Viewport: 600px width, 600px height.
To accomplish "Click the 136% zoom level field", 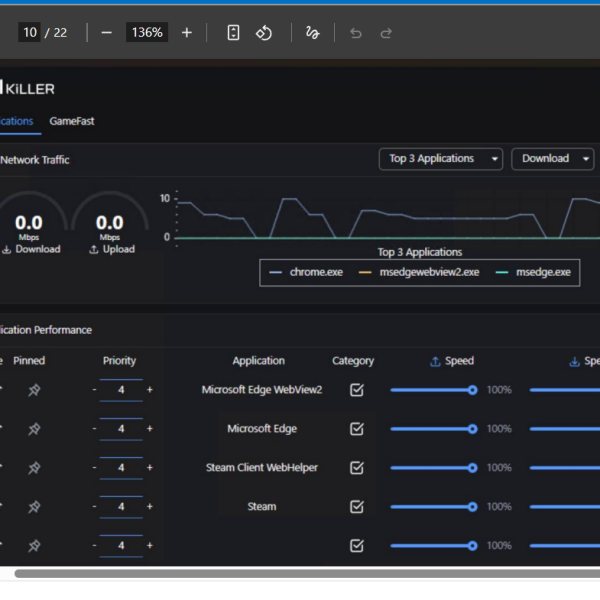I will 147,33.
